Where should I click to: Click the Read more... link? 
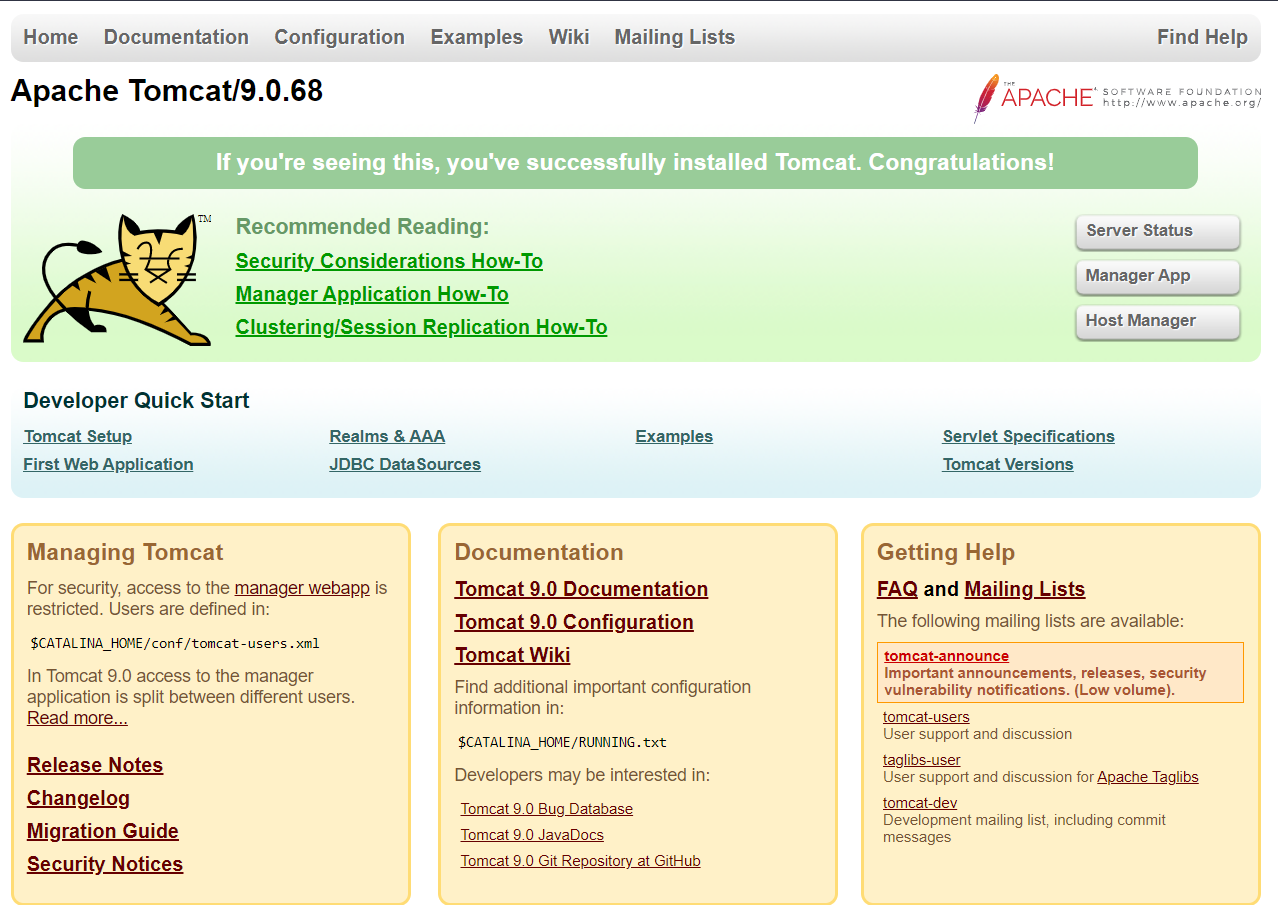point(77,718)
